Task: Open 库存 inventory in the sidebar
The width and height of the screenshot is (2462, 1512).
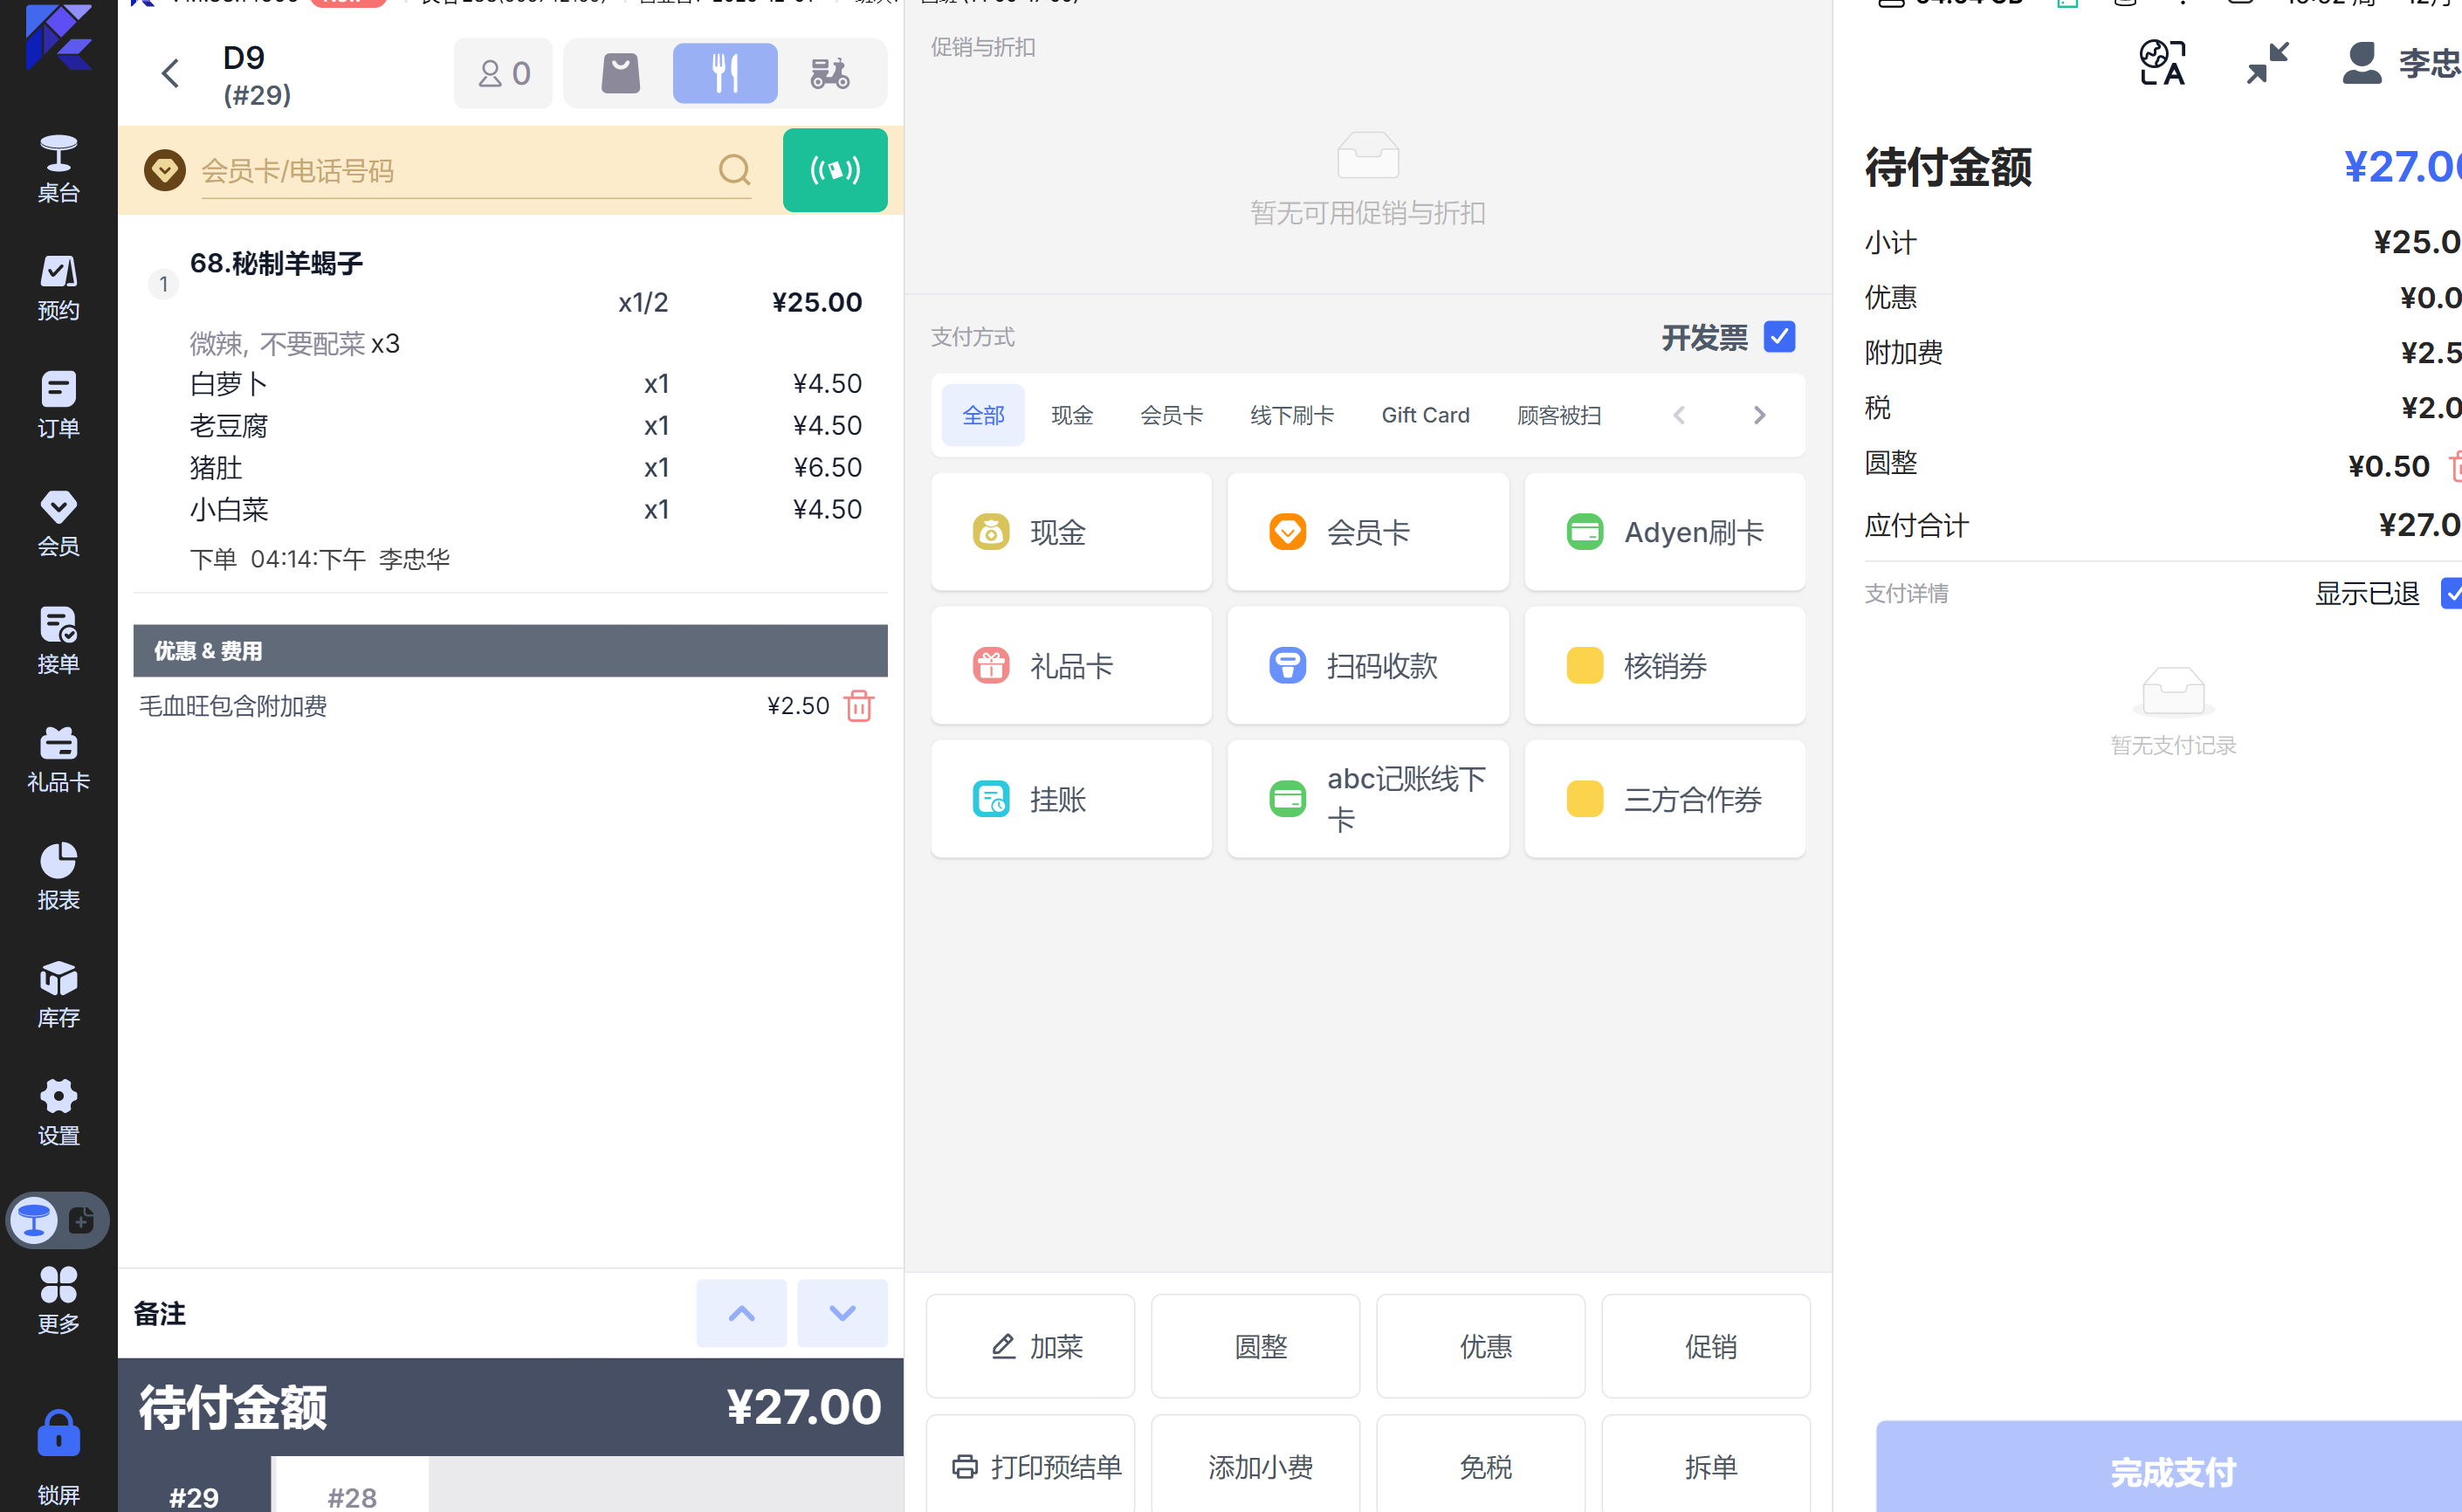Action: [x=58, y=994]
